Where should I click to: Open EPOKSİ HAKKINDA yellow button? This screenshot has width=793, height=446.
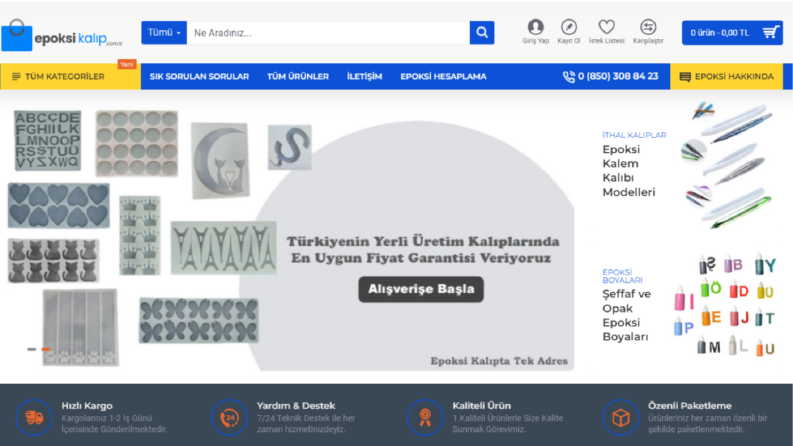point(726,76)
